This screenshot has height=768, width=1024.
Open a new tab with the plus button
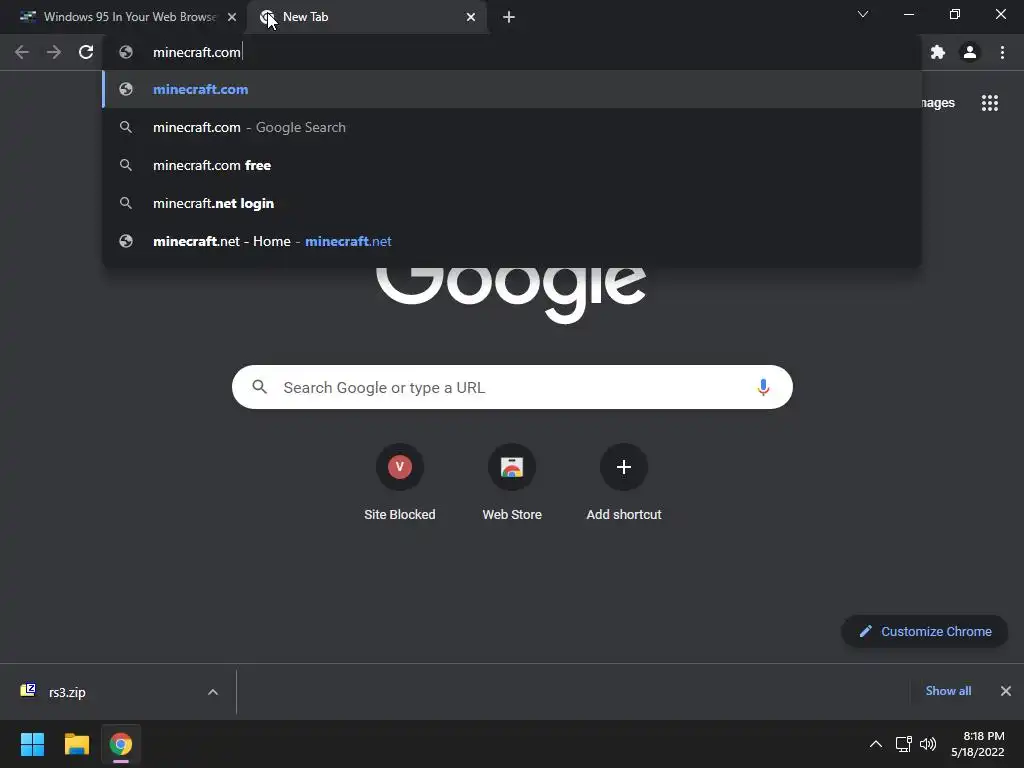pyautogui.click(x=509, y=17)
